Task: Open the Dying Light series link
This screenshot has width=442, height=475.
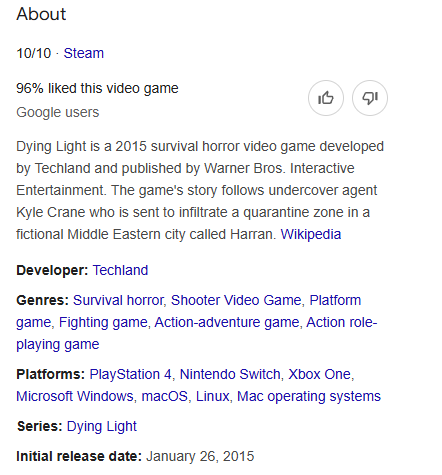Action: point(102,426)
